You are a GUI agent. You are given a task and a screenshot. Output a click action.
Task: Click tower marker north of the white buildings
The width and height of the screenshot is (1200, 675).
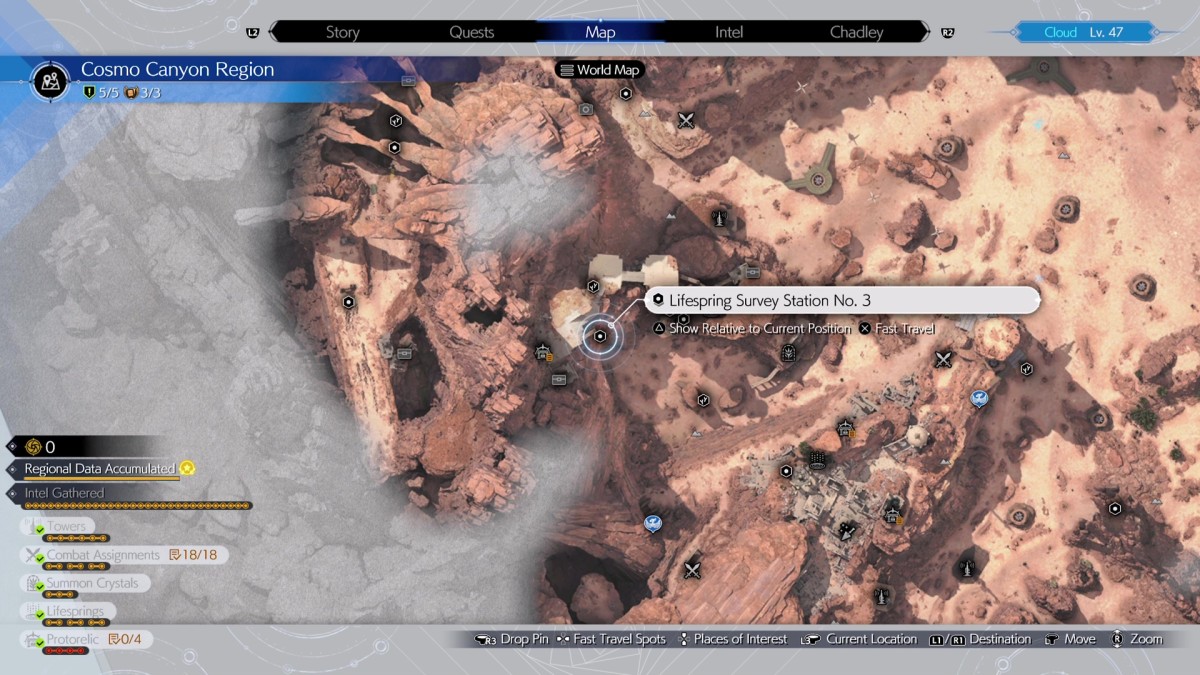(718, 218)
